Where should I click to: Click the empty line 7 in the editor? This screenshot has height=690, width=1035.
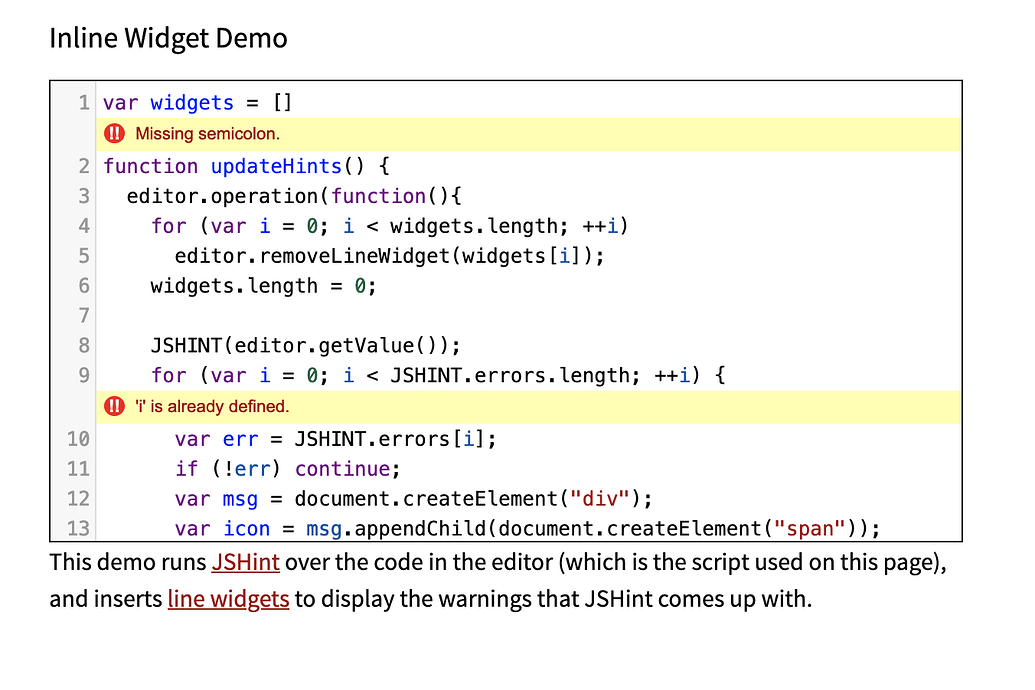200,315
